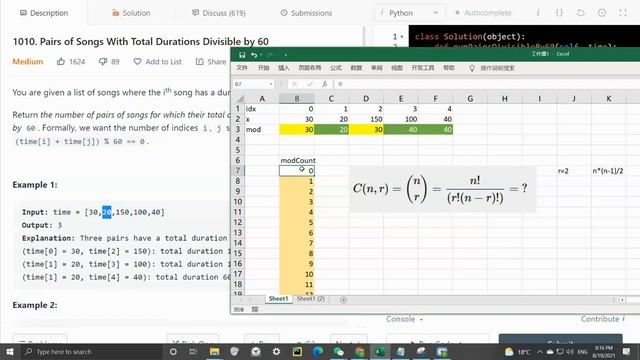Open Customize Quick Access Toolbar dropdown
Image resolution: width=640 pixels, height=360 pixels.
tap(286, 55)
